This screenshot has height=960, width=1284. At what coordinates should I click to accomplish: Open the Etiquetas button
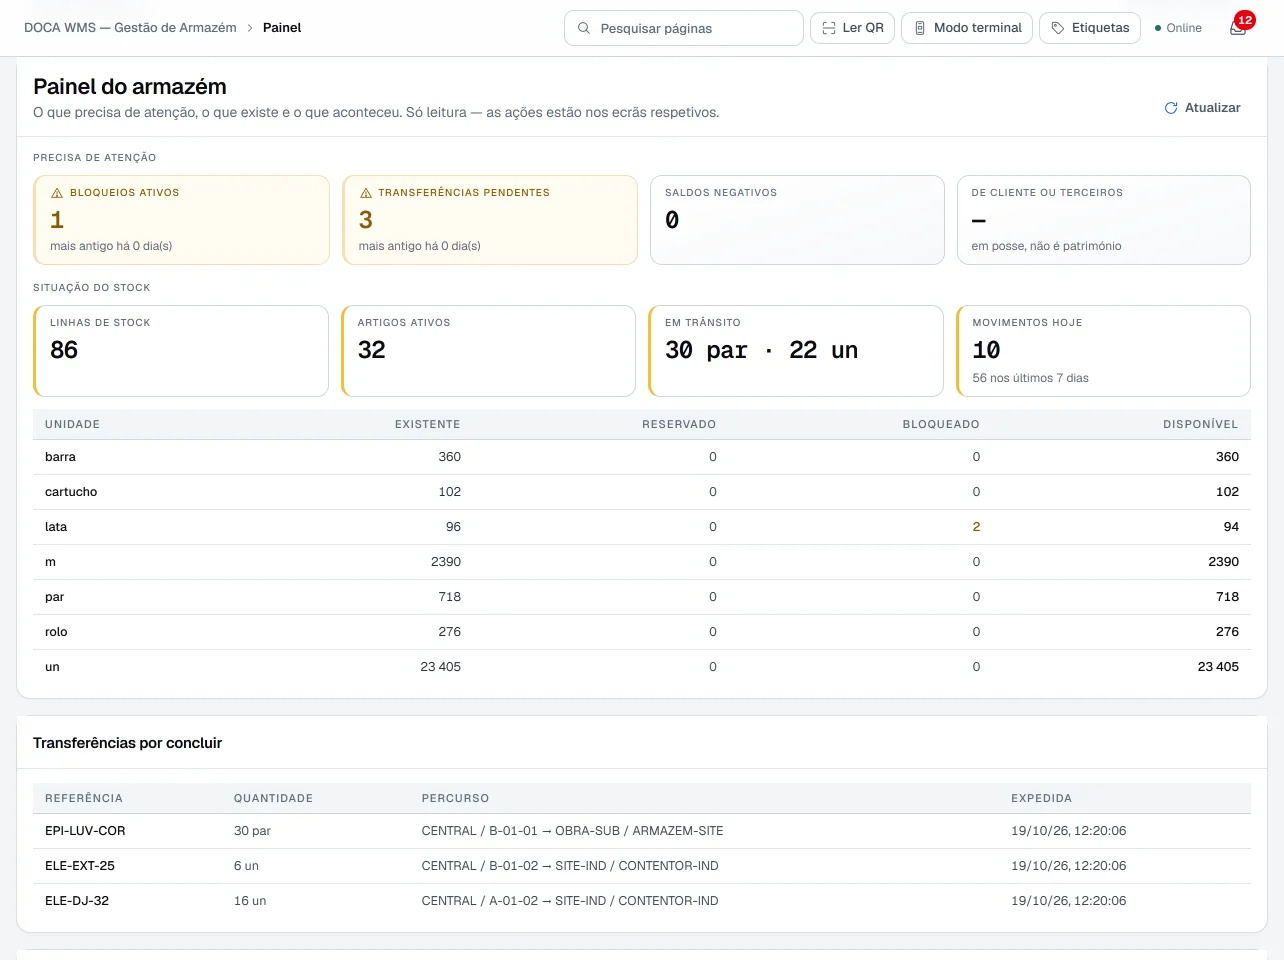(1090, 28)
